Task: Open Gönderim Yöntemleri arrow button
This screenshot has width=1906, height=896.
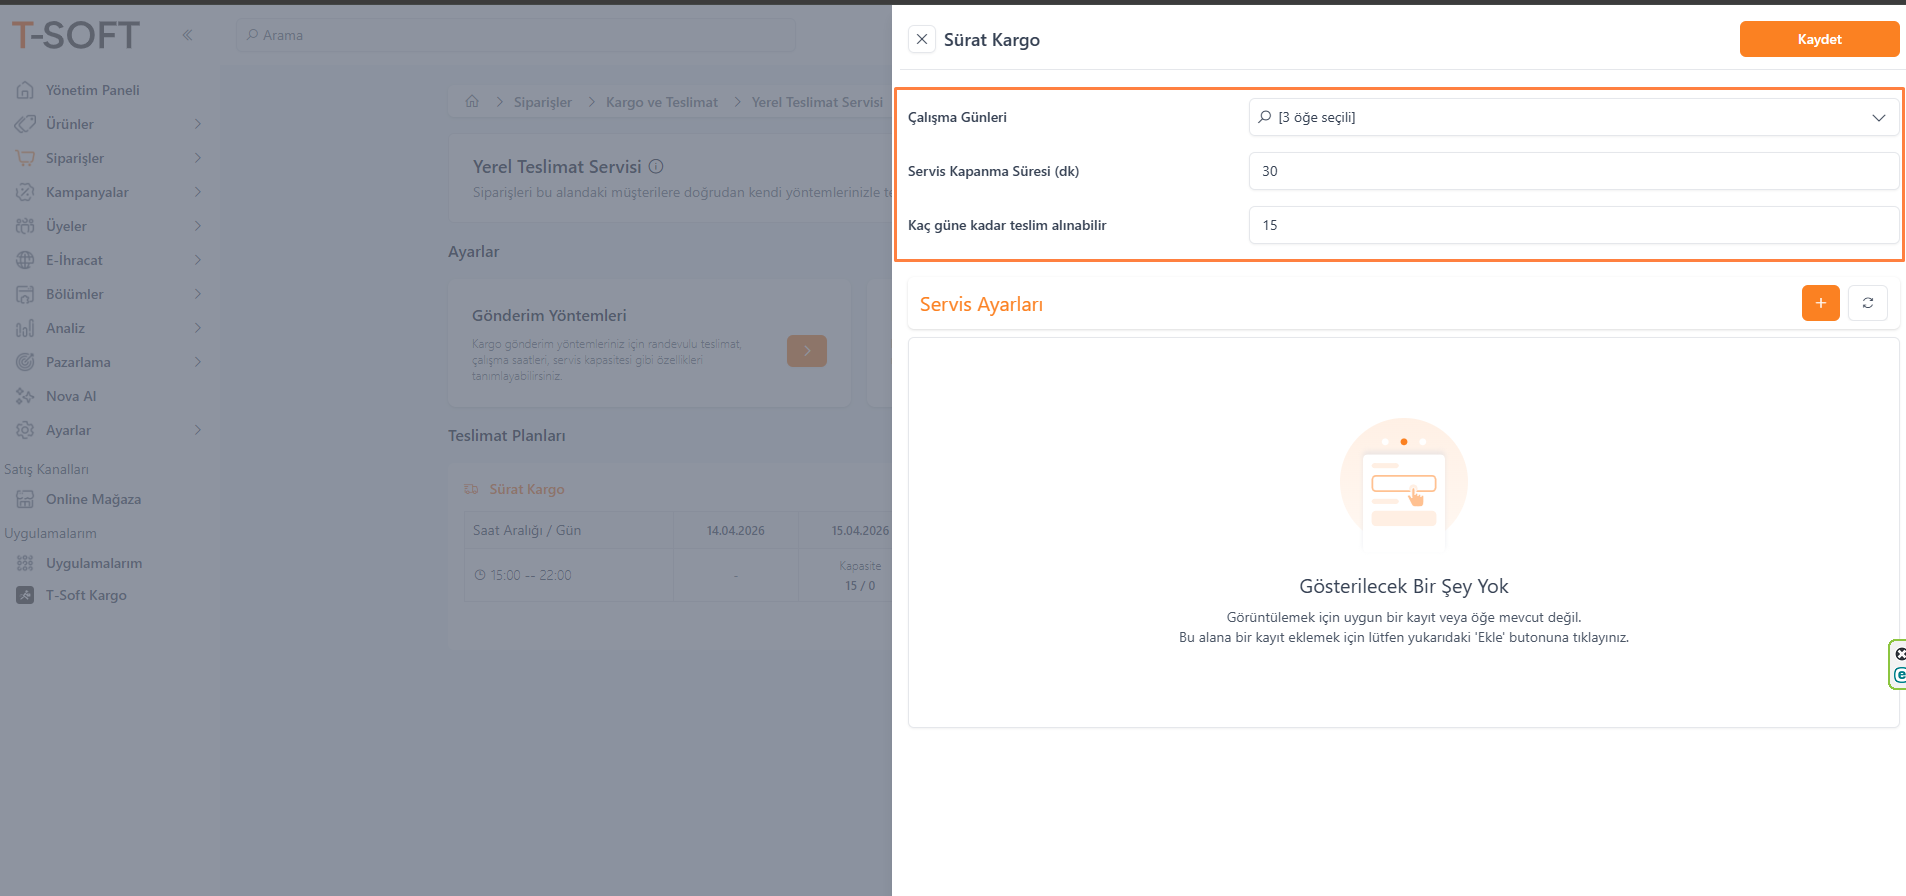Action: click(807, 351)
